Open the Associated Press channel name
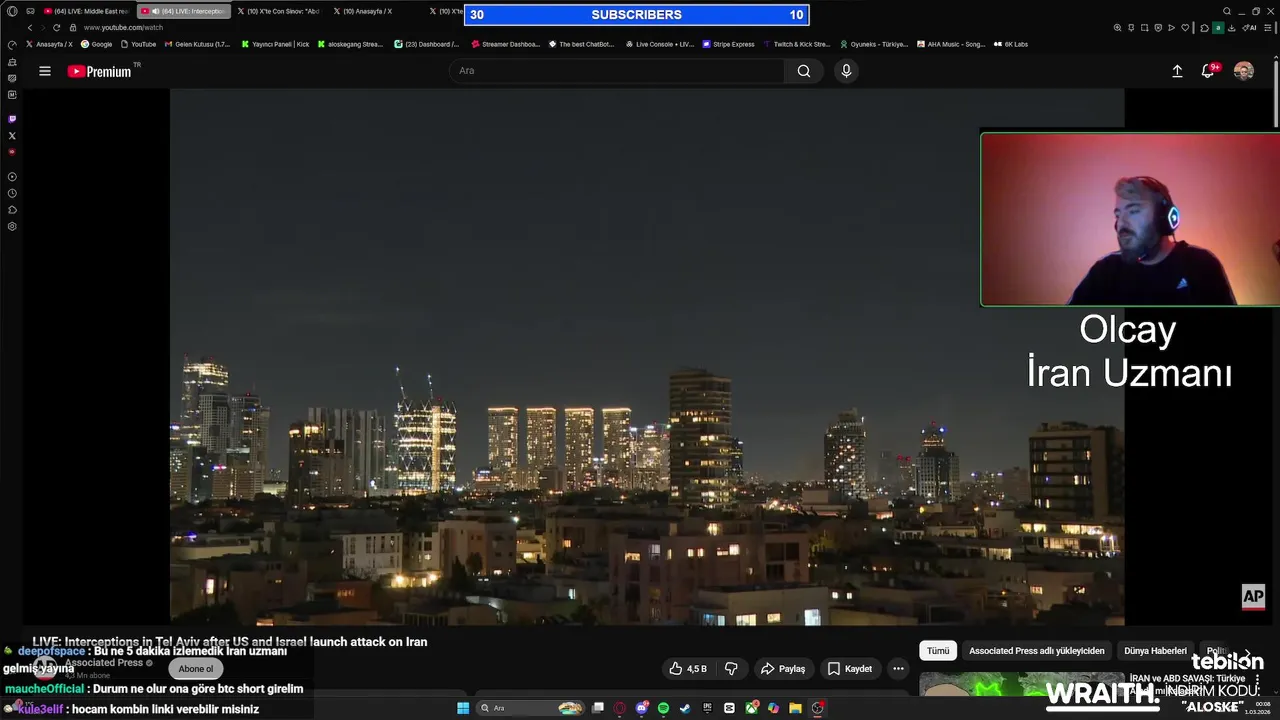Viewport: 1280px width, 720px height. click(x=104, y=662)
